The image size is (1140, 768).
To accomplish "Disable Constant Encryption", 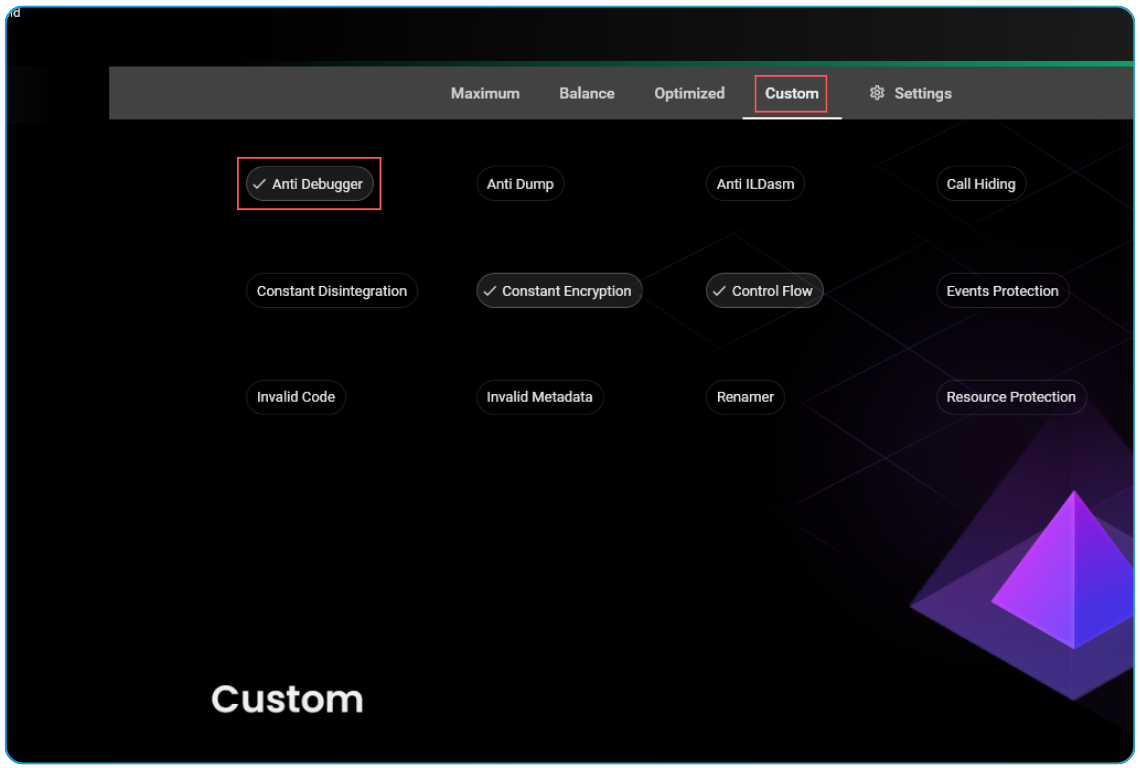I will point(559,290).
